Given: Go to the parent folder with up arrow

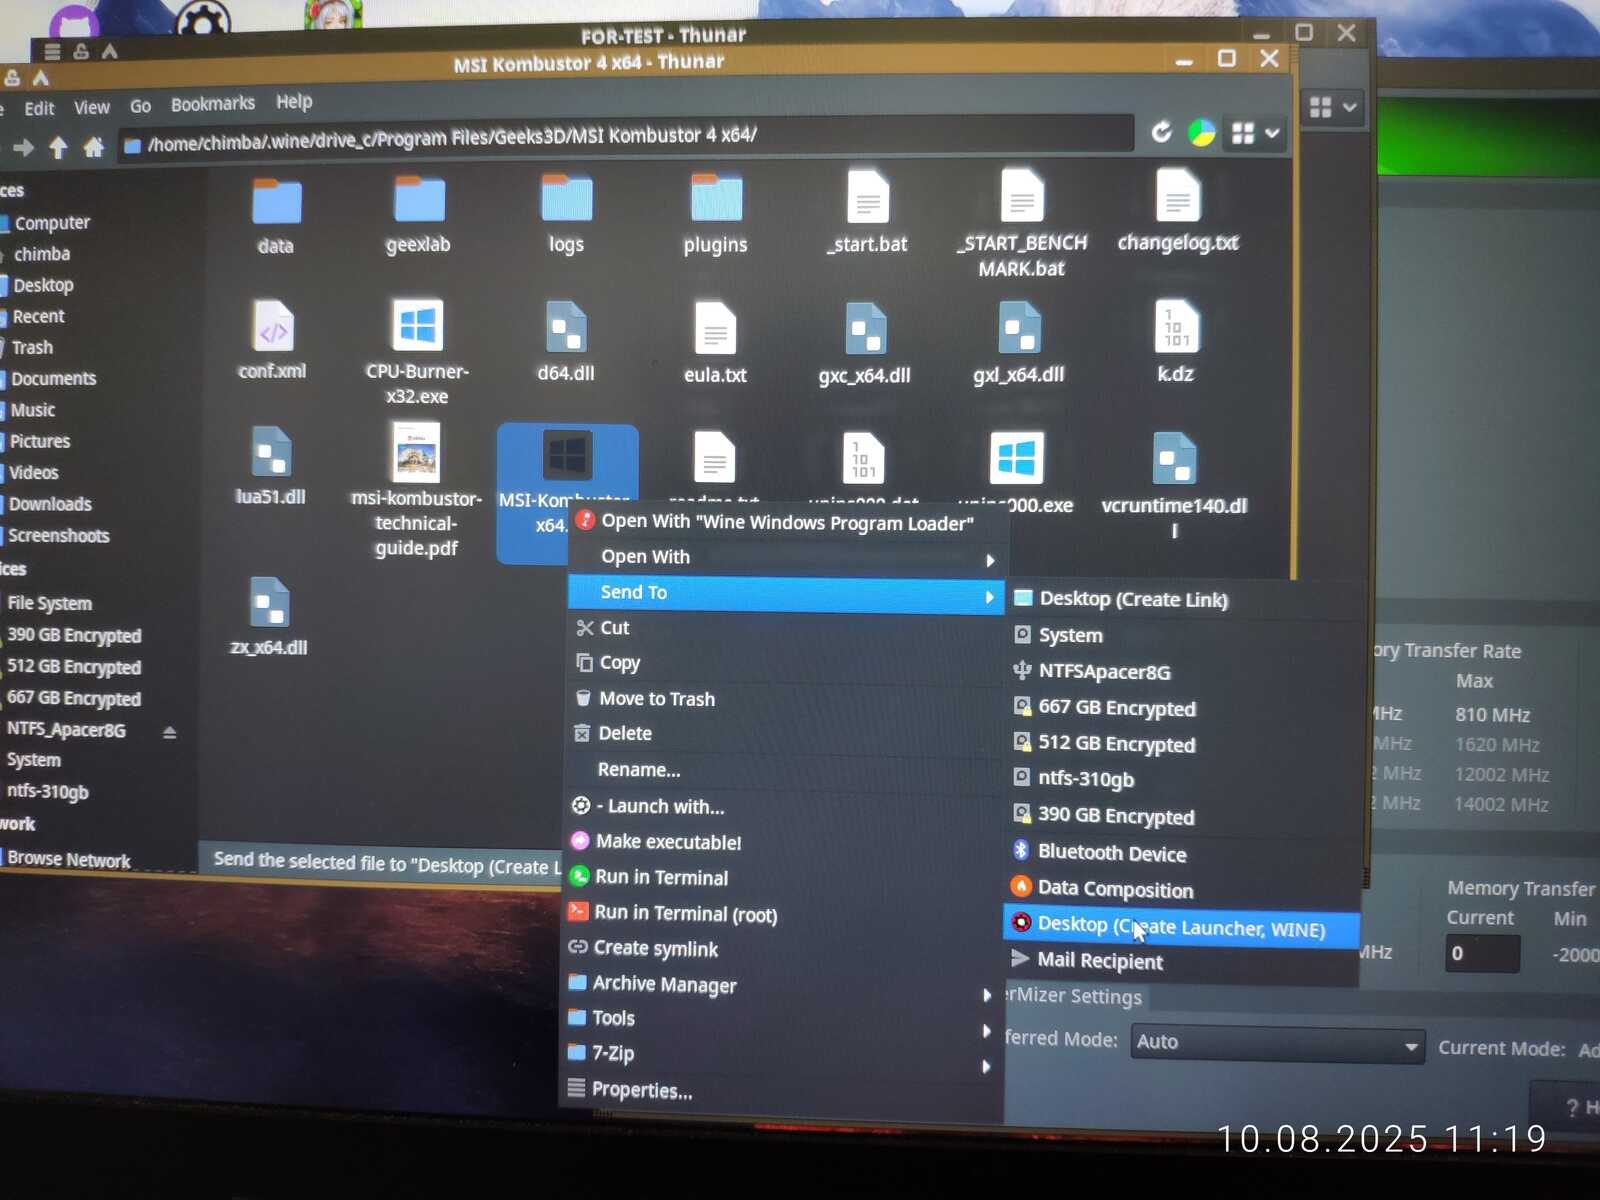Looking at the screenshot, I should pos(58,149).
